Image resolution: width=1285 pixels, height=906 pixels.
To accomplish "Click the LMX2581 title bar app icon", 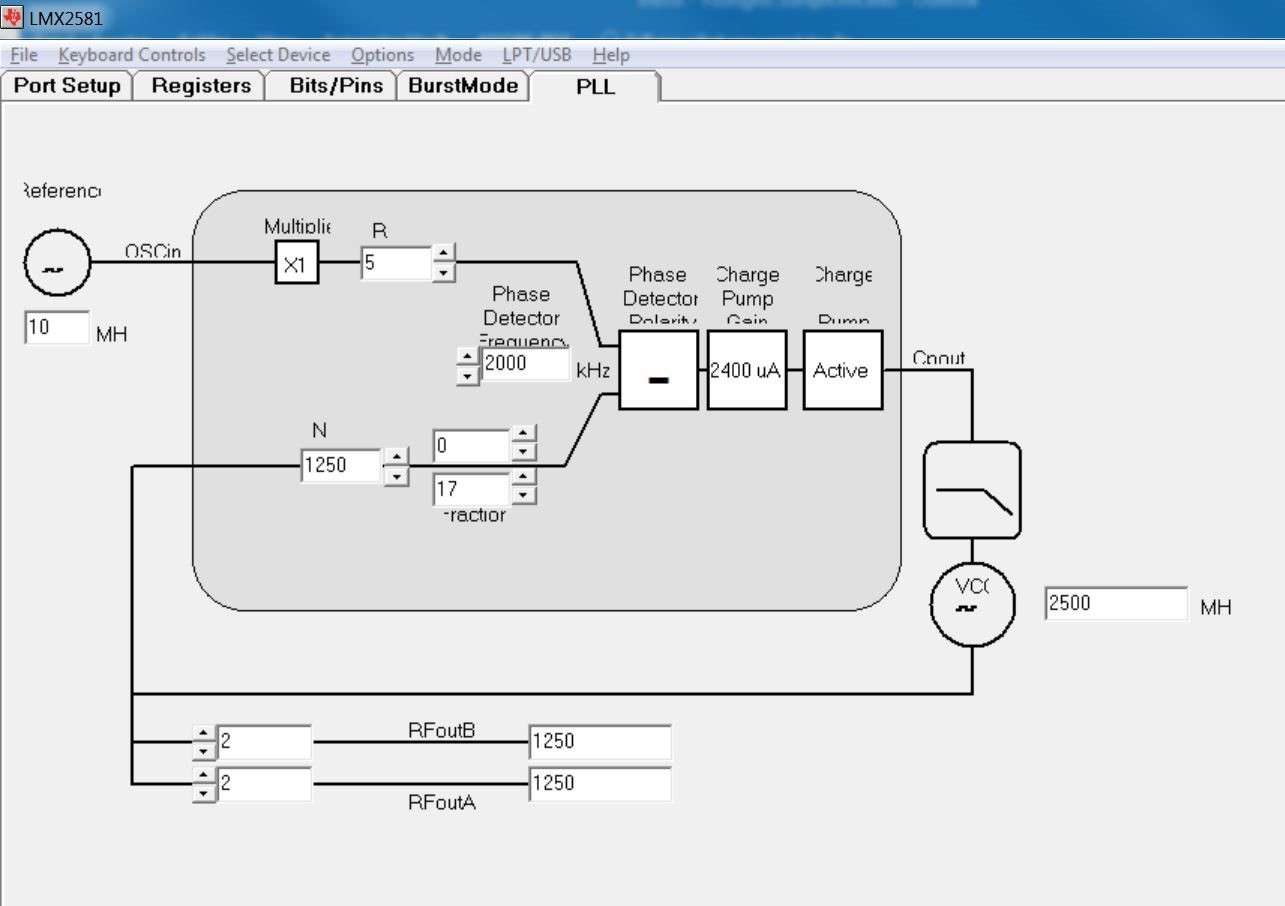I will point(13,17).
